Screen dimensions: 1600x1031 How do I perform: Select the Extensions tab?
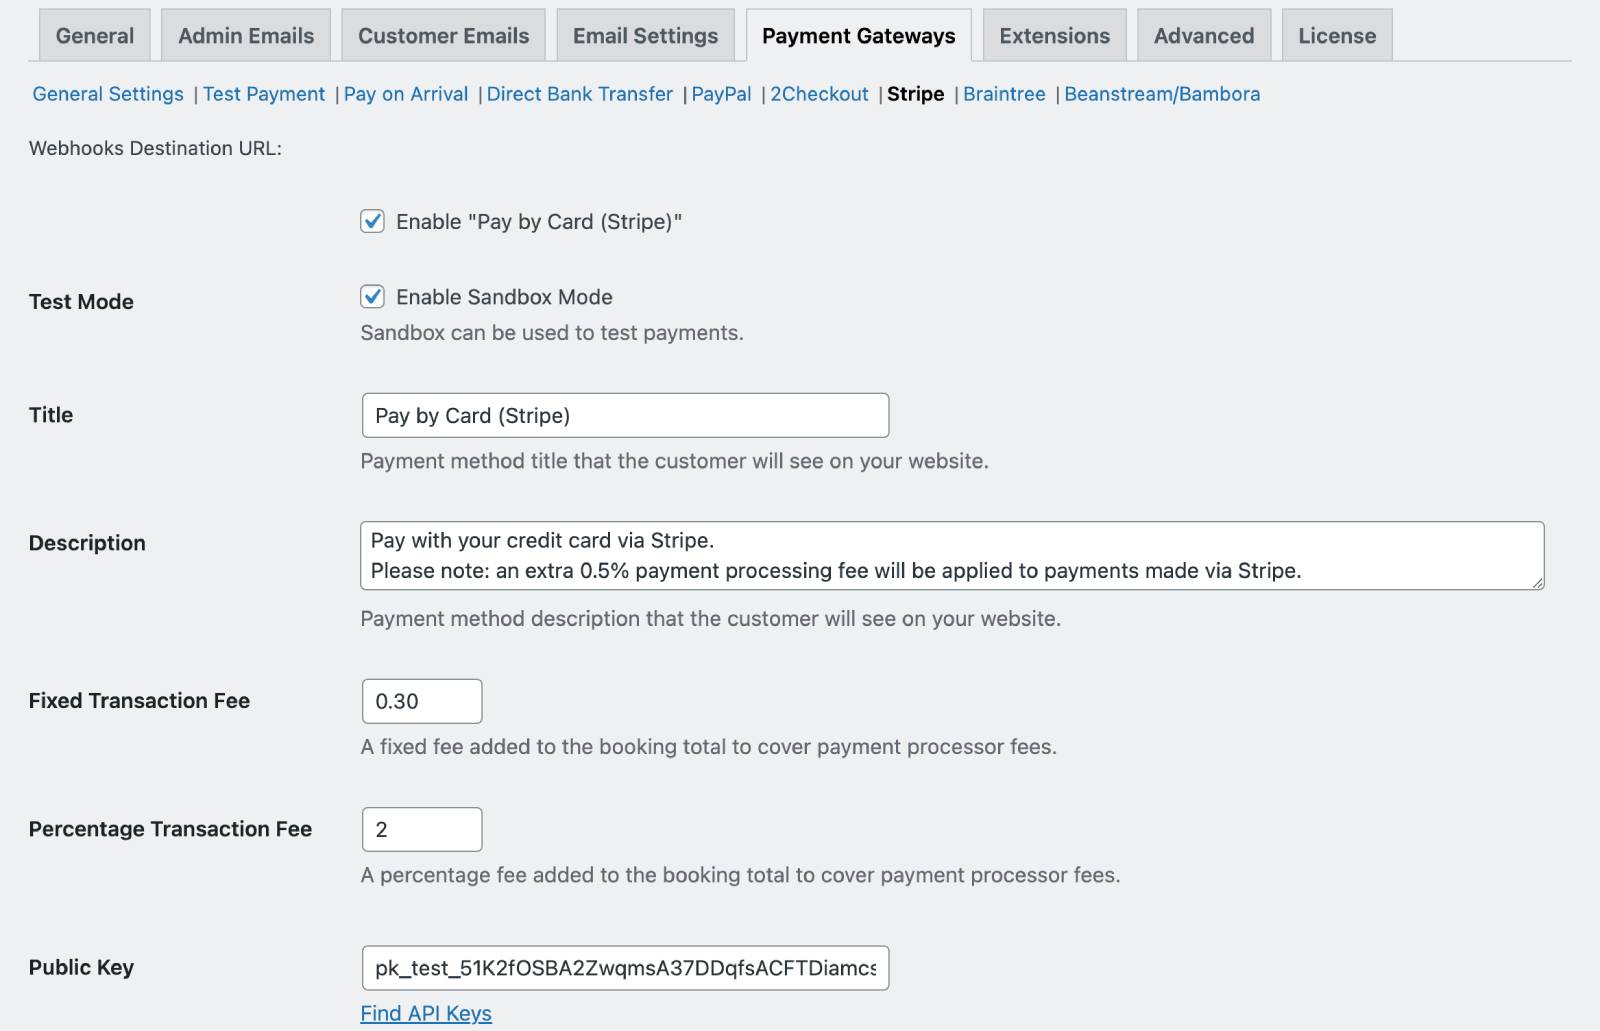click(x=1054, y=36)
